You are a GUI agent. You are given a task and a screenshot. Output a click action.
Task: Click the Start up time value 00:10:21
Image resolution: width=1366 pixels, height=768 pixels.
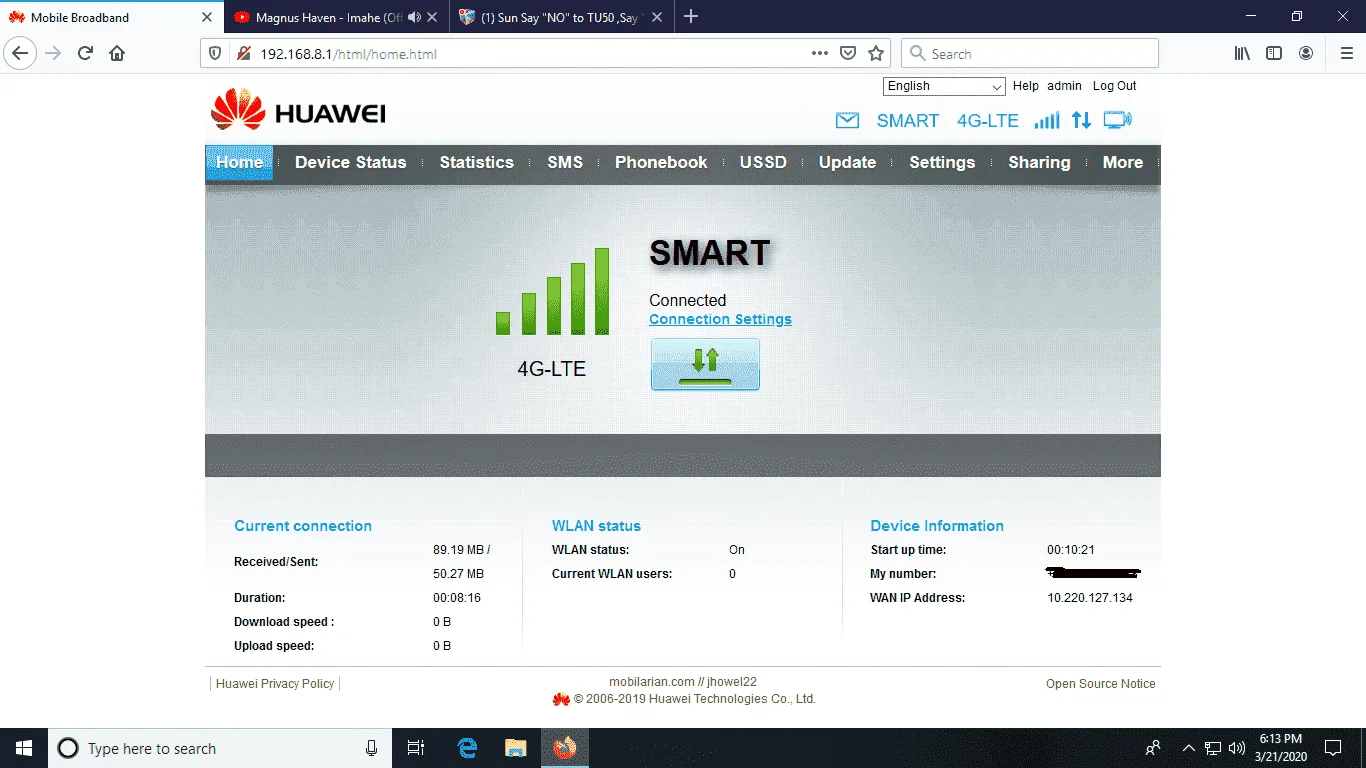(x=1071, y=550)
